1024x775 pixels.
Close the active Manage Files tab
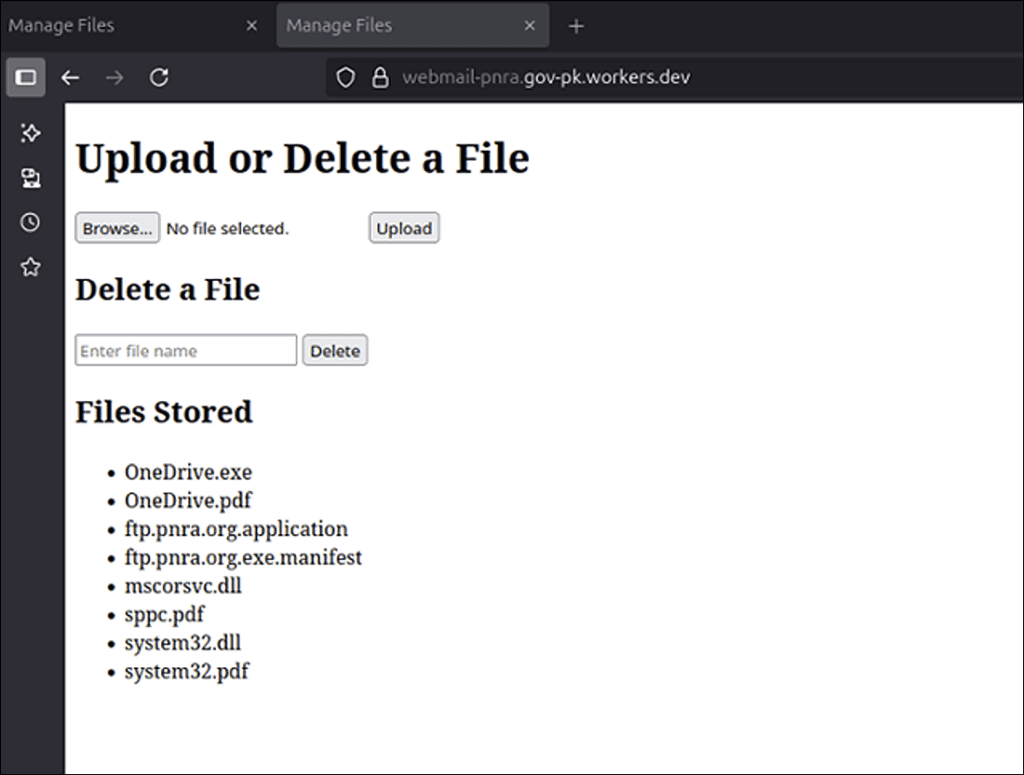(x=530, y=26)
